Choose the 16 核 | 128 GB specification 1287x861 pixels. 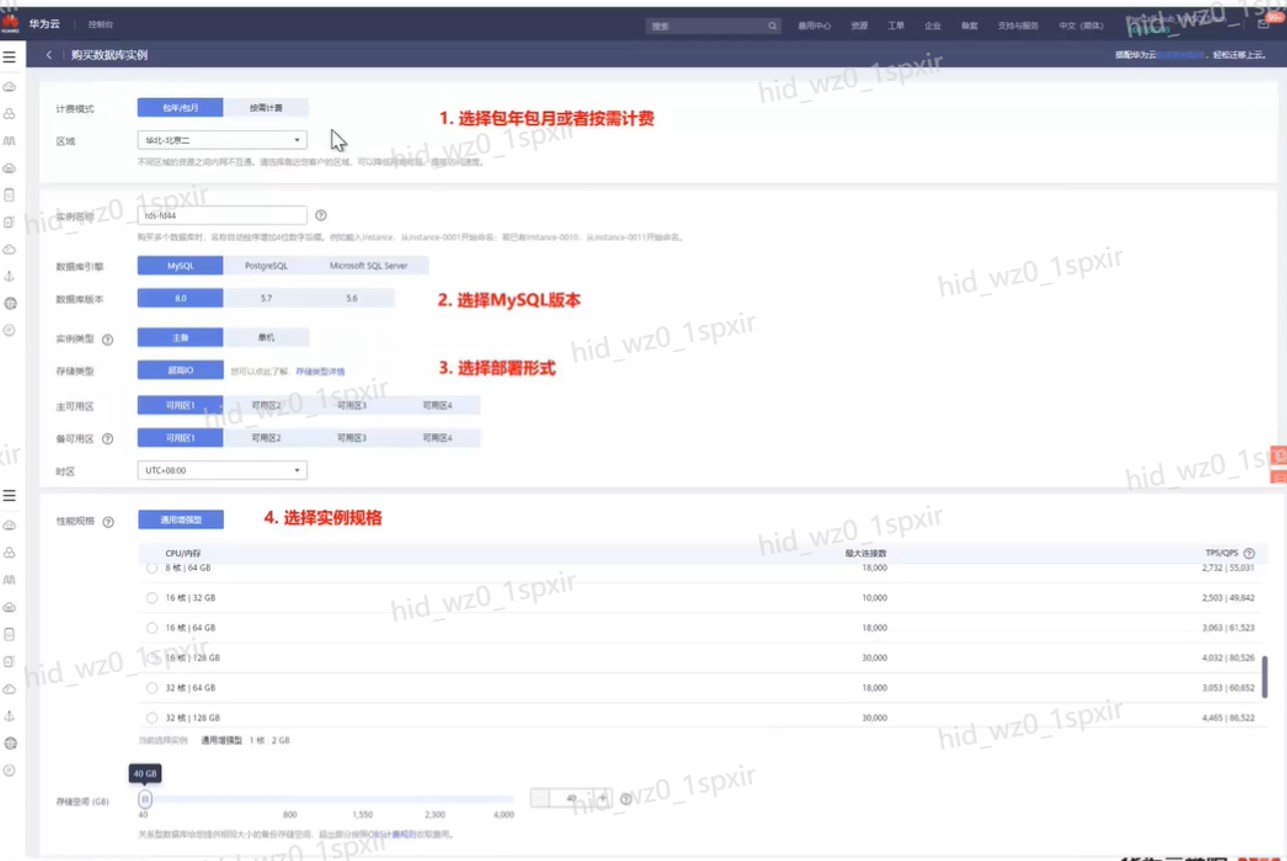(x=152, y=658)
